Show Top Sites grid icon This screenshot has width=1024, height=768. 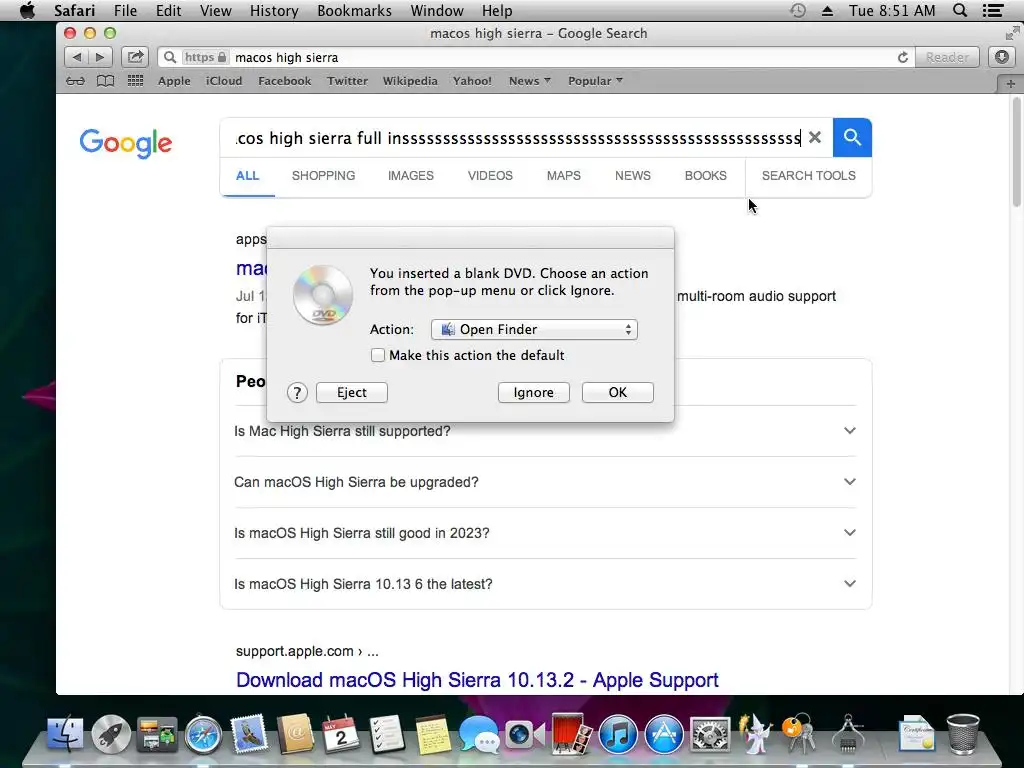click(135, 81)
